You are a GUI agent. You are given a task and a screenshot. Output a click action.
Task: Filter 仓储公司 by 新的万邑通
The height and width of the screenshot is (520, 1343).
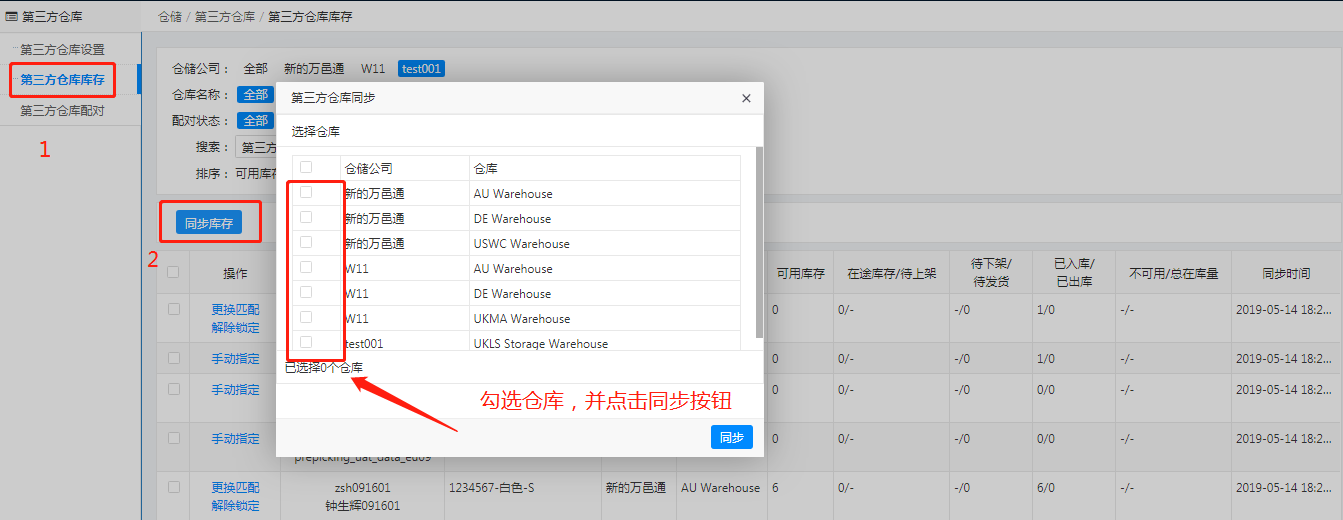[x=314, y=69]
